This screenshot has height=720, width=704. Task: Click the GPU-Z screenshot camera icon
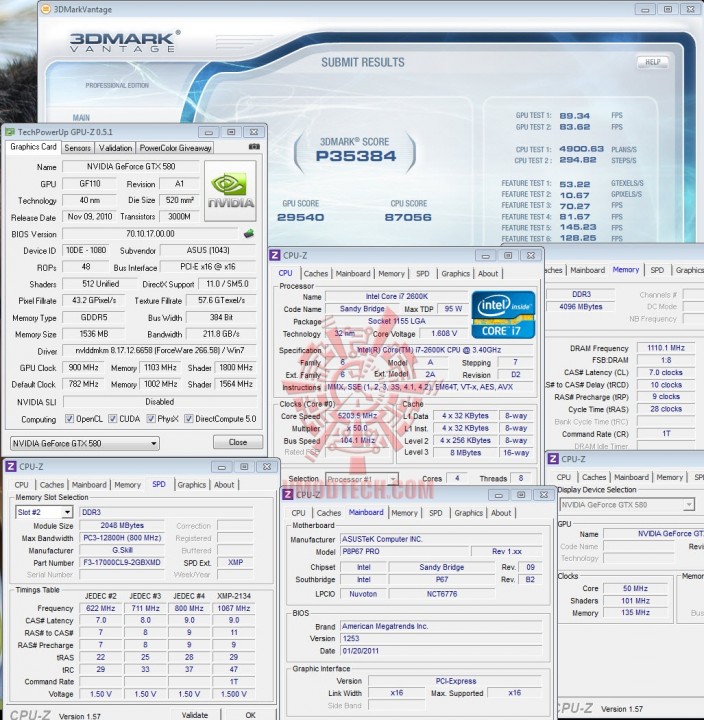coord(254,147)
